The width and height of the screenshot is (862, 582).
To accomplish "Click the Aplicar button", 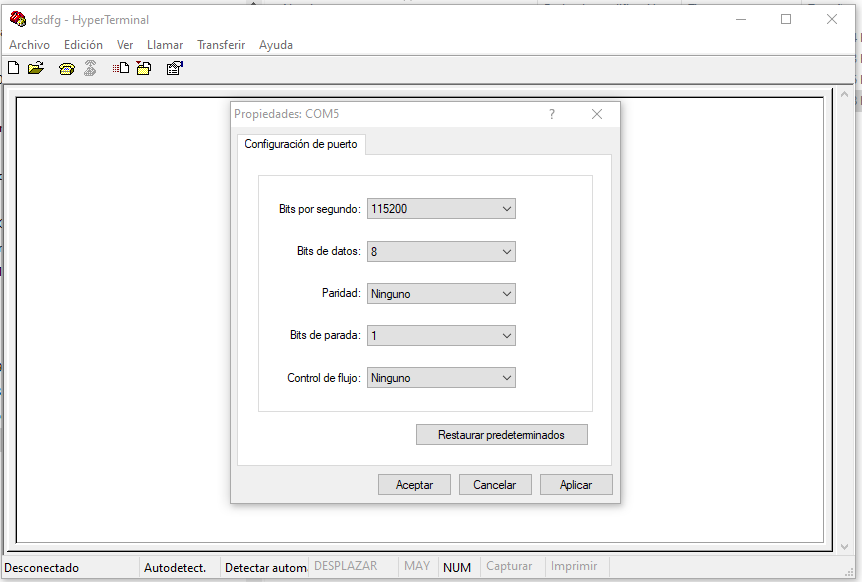I will click(576, 485).
